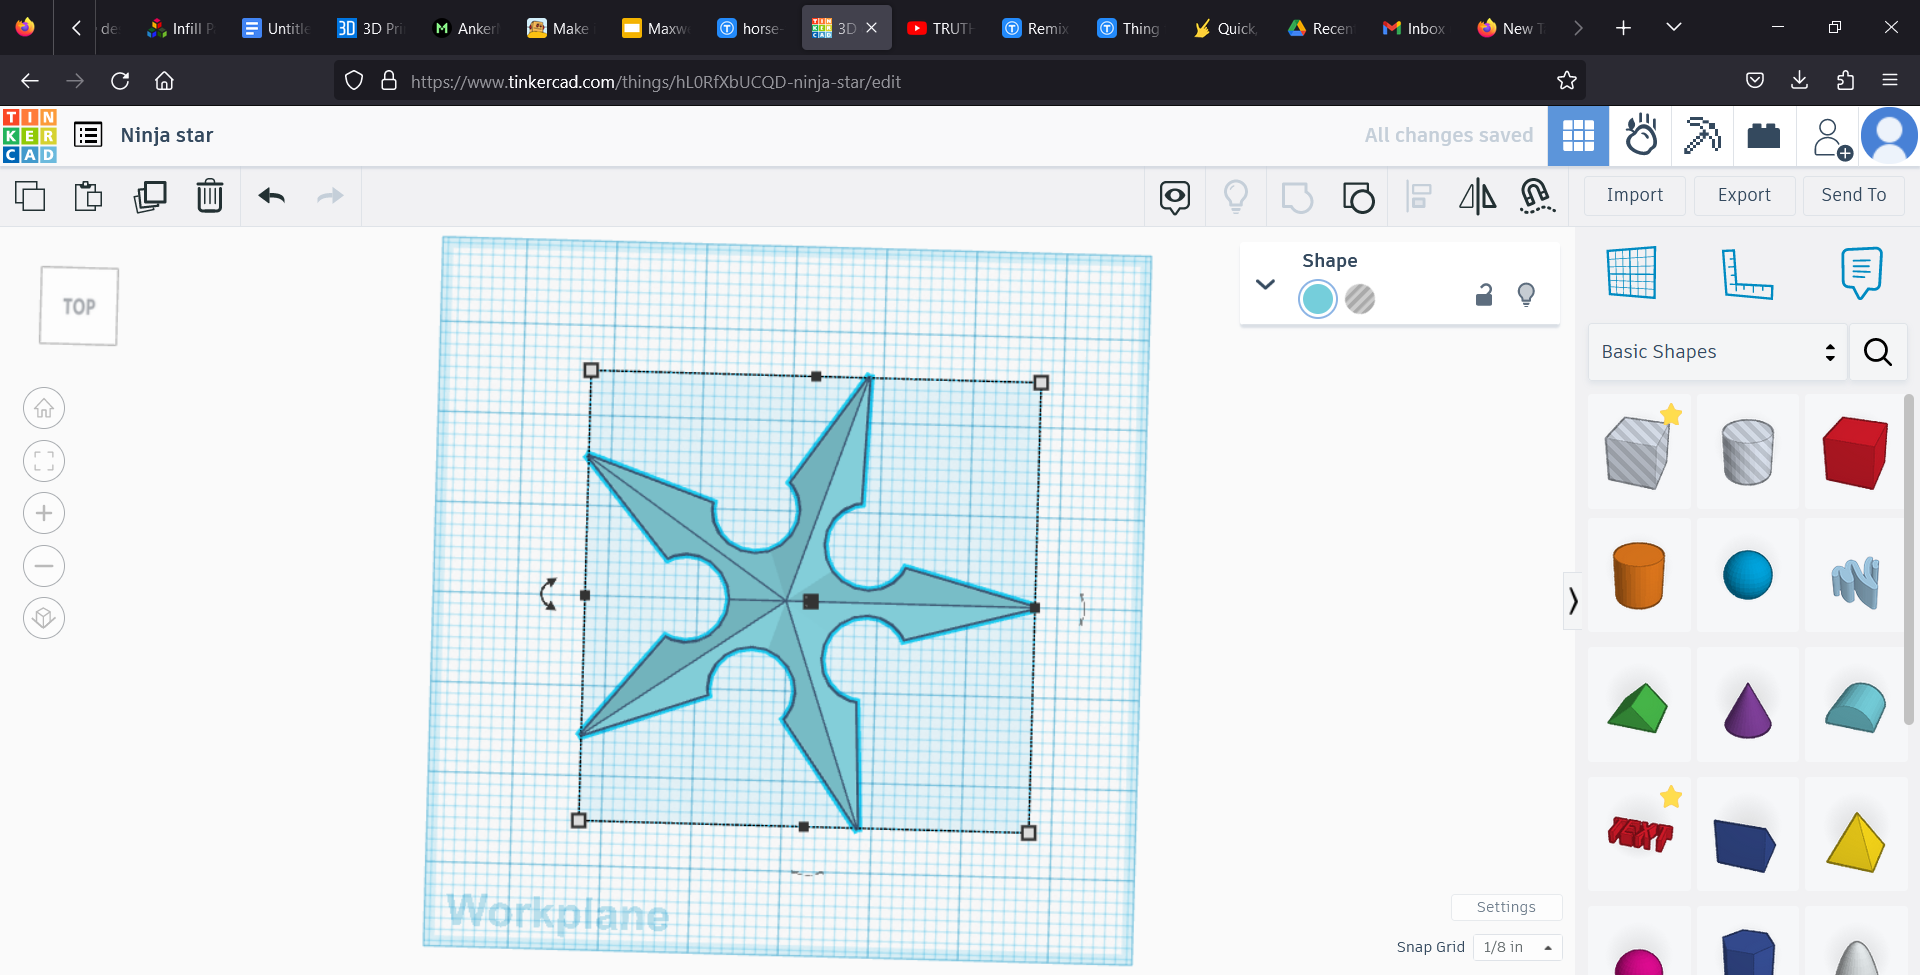Hide the selected shape with the lightbulb
The width and height of the screenshot is (1920, 975).
coord(1526,294)
